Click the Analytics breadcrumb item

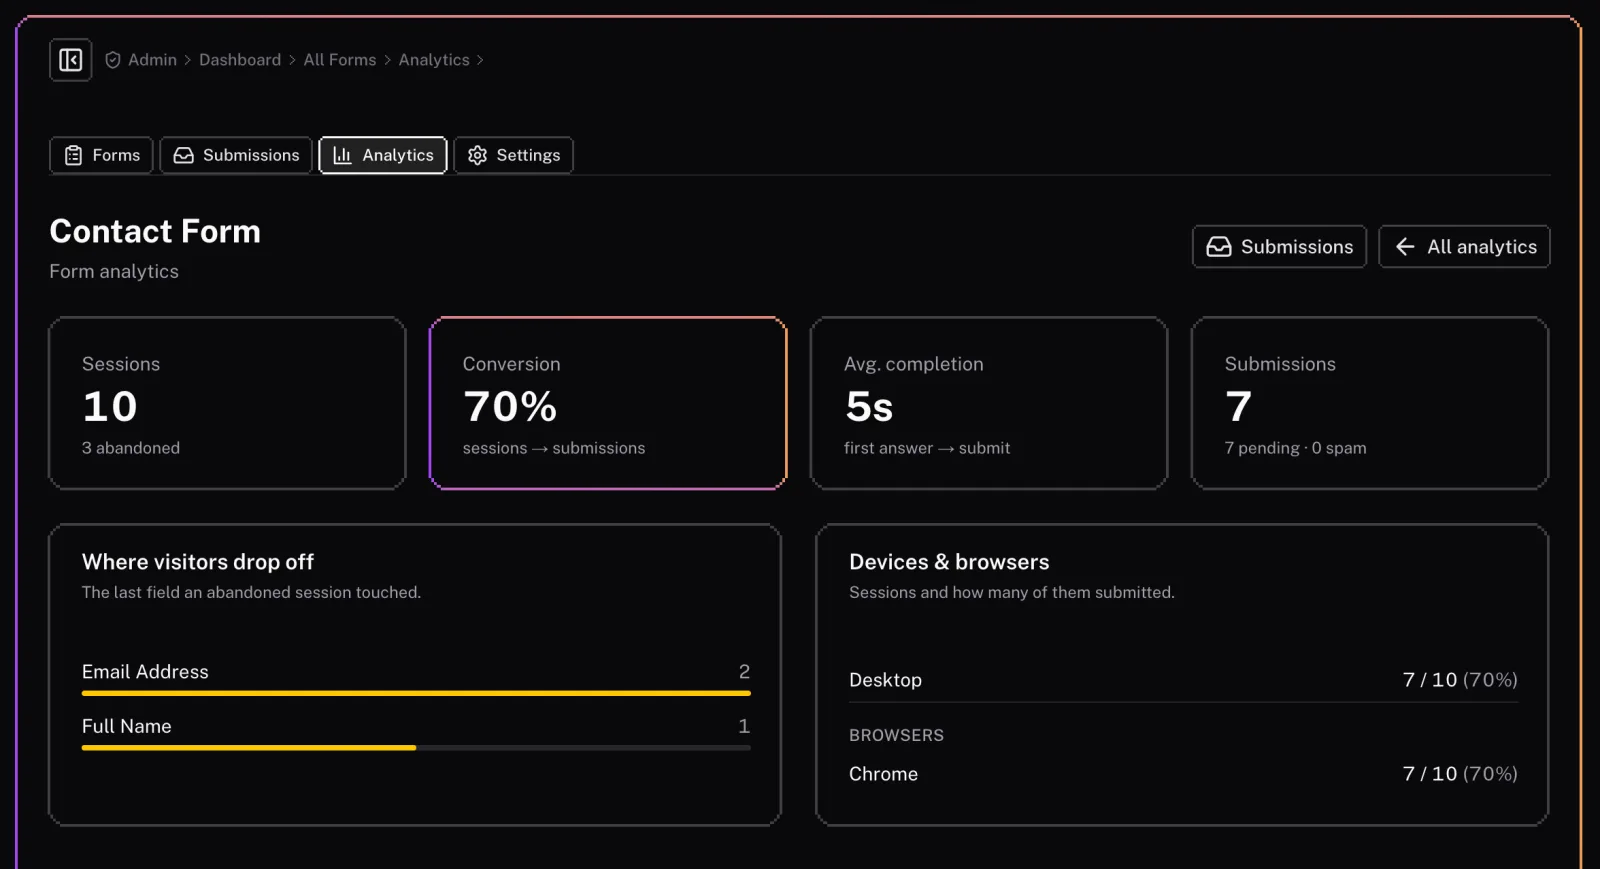point(434,60)
